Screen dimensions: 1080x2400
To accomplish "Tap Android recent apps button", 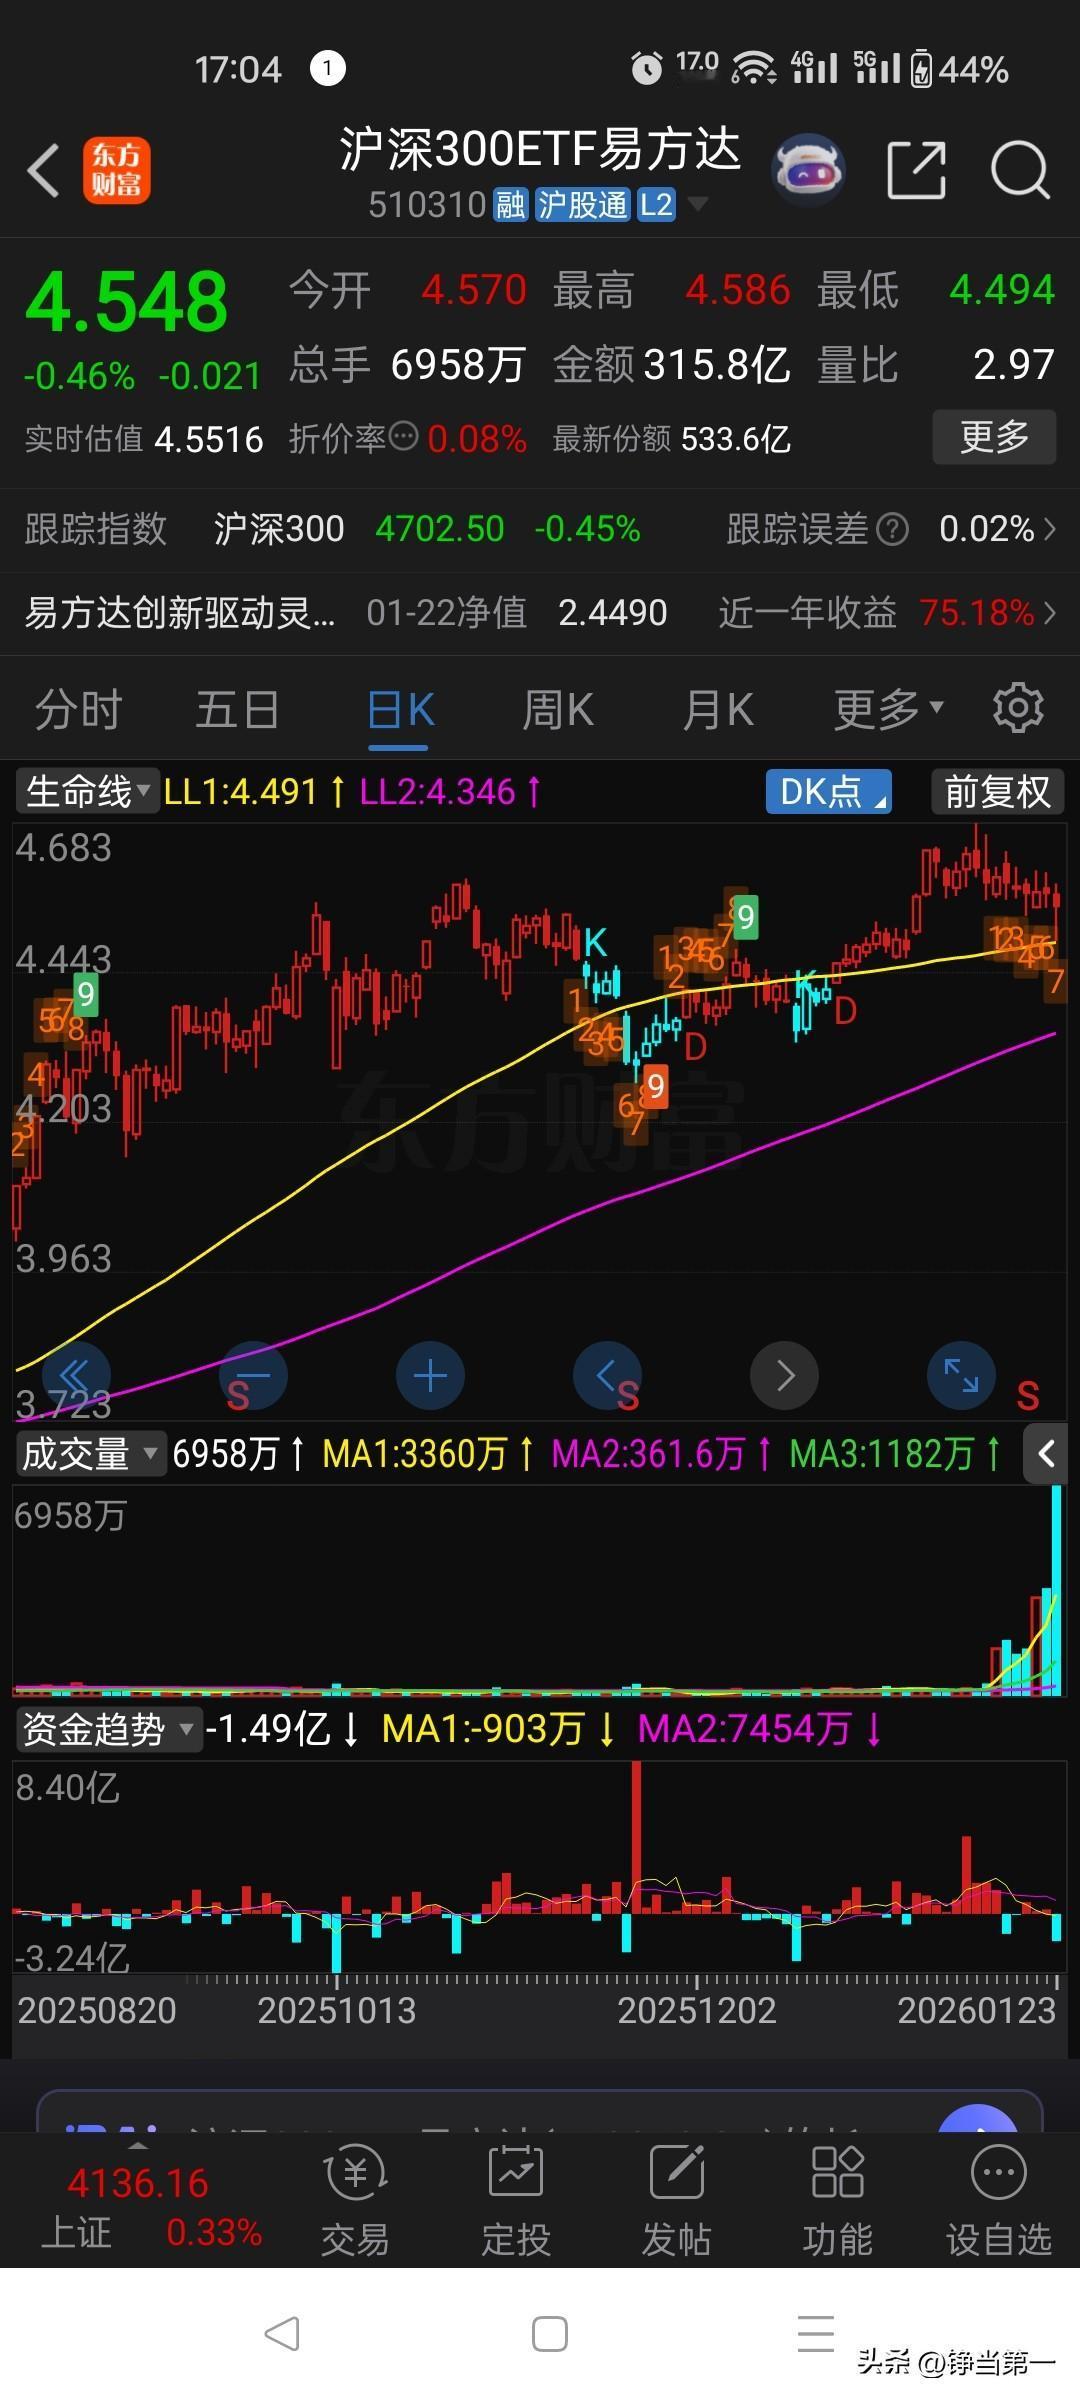I will [x=816, y=2334].
